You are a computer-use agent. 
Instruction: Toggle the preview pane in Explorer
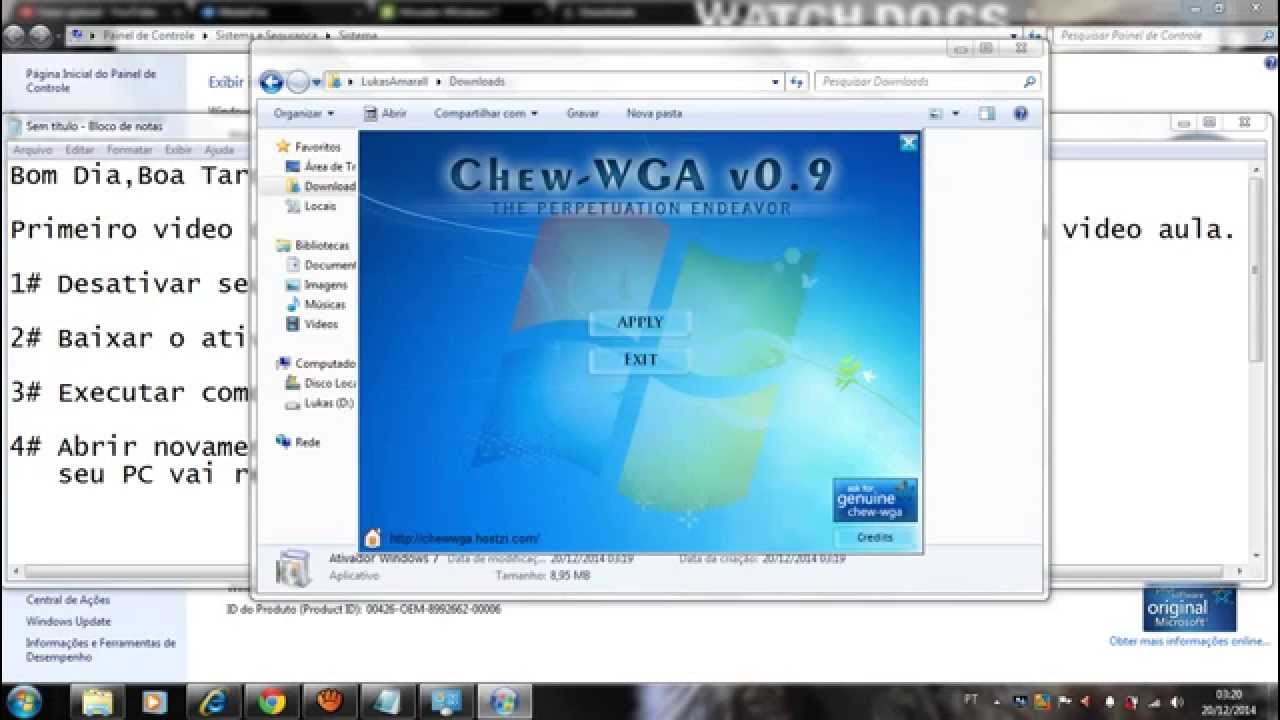coord(987,114)
